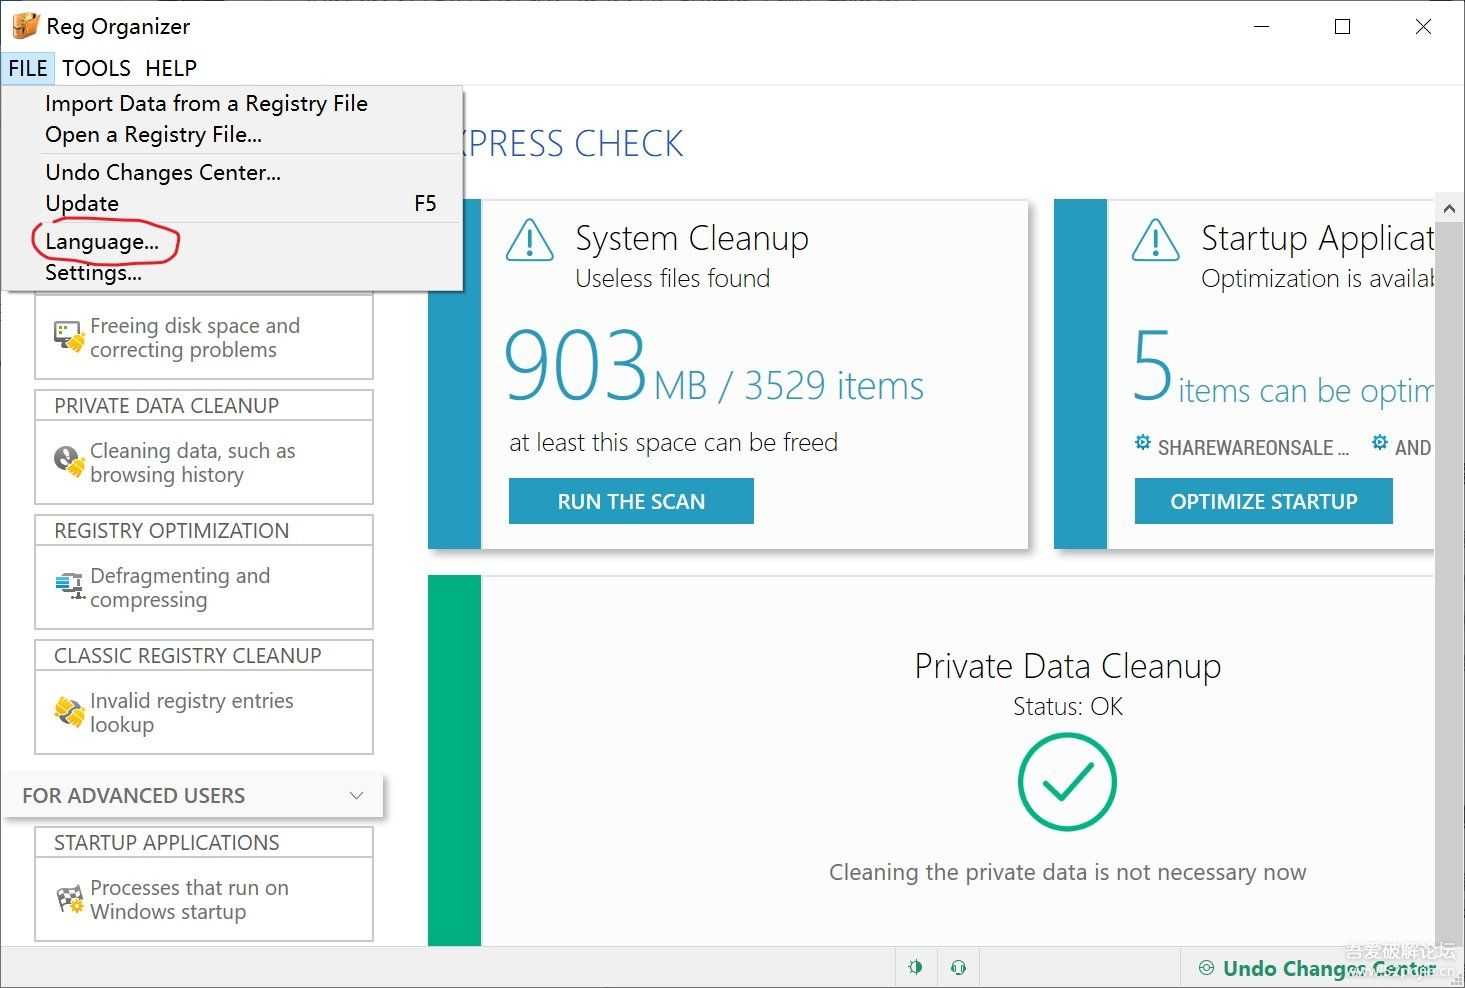
Task: Click the bug report icon in status bar
Action: pos(915,967)
